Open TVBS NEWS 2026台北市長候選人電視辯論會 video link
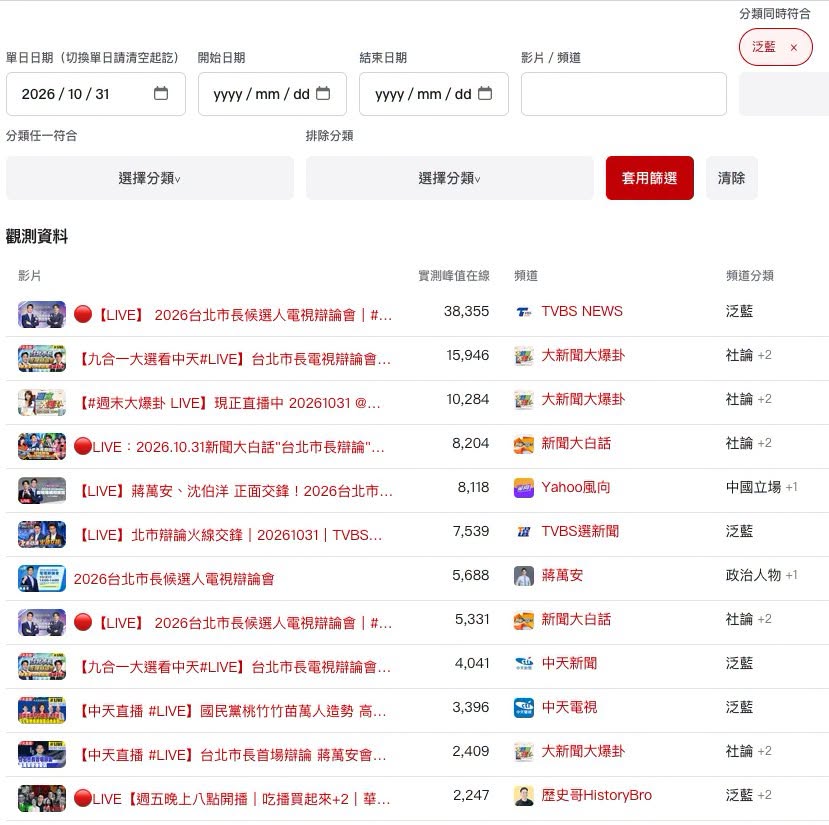 tap(233, 315)
